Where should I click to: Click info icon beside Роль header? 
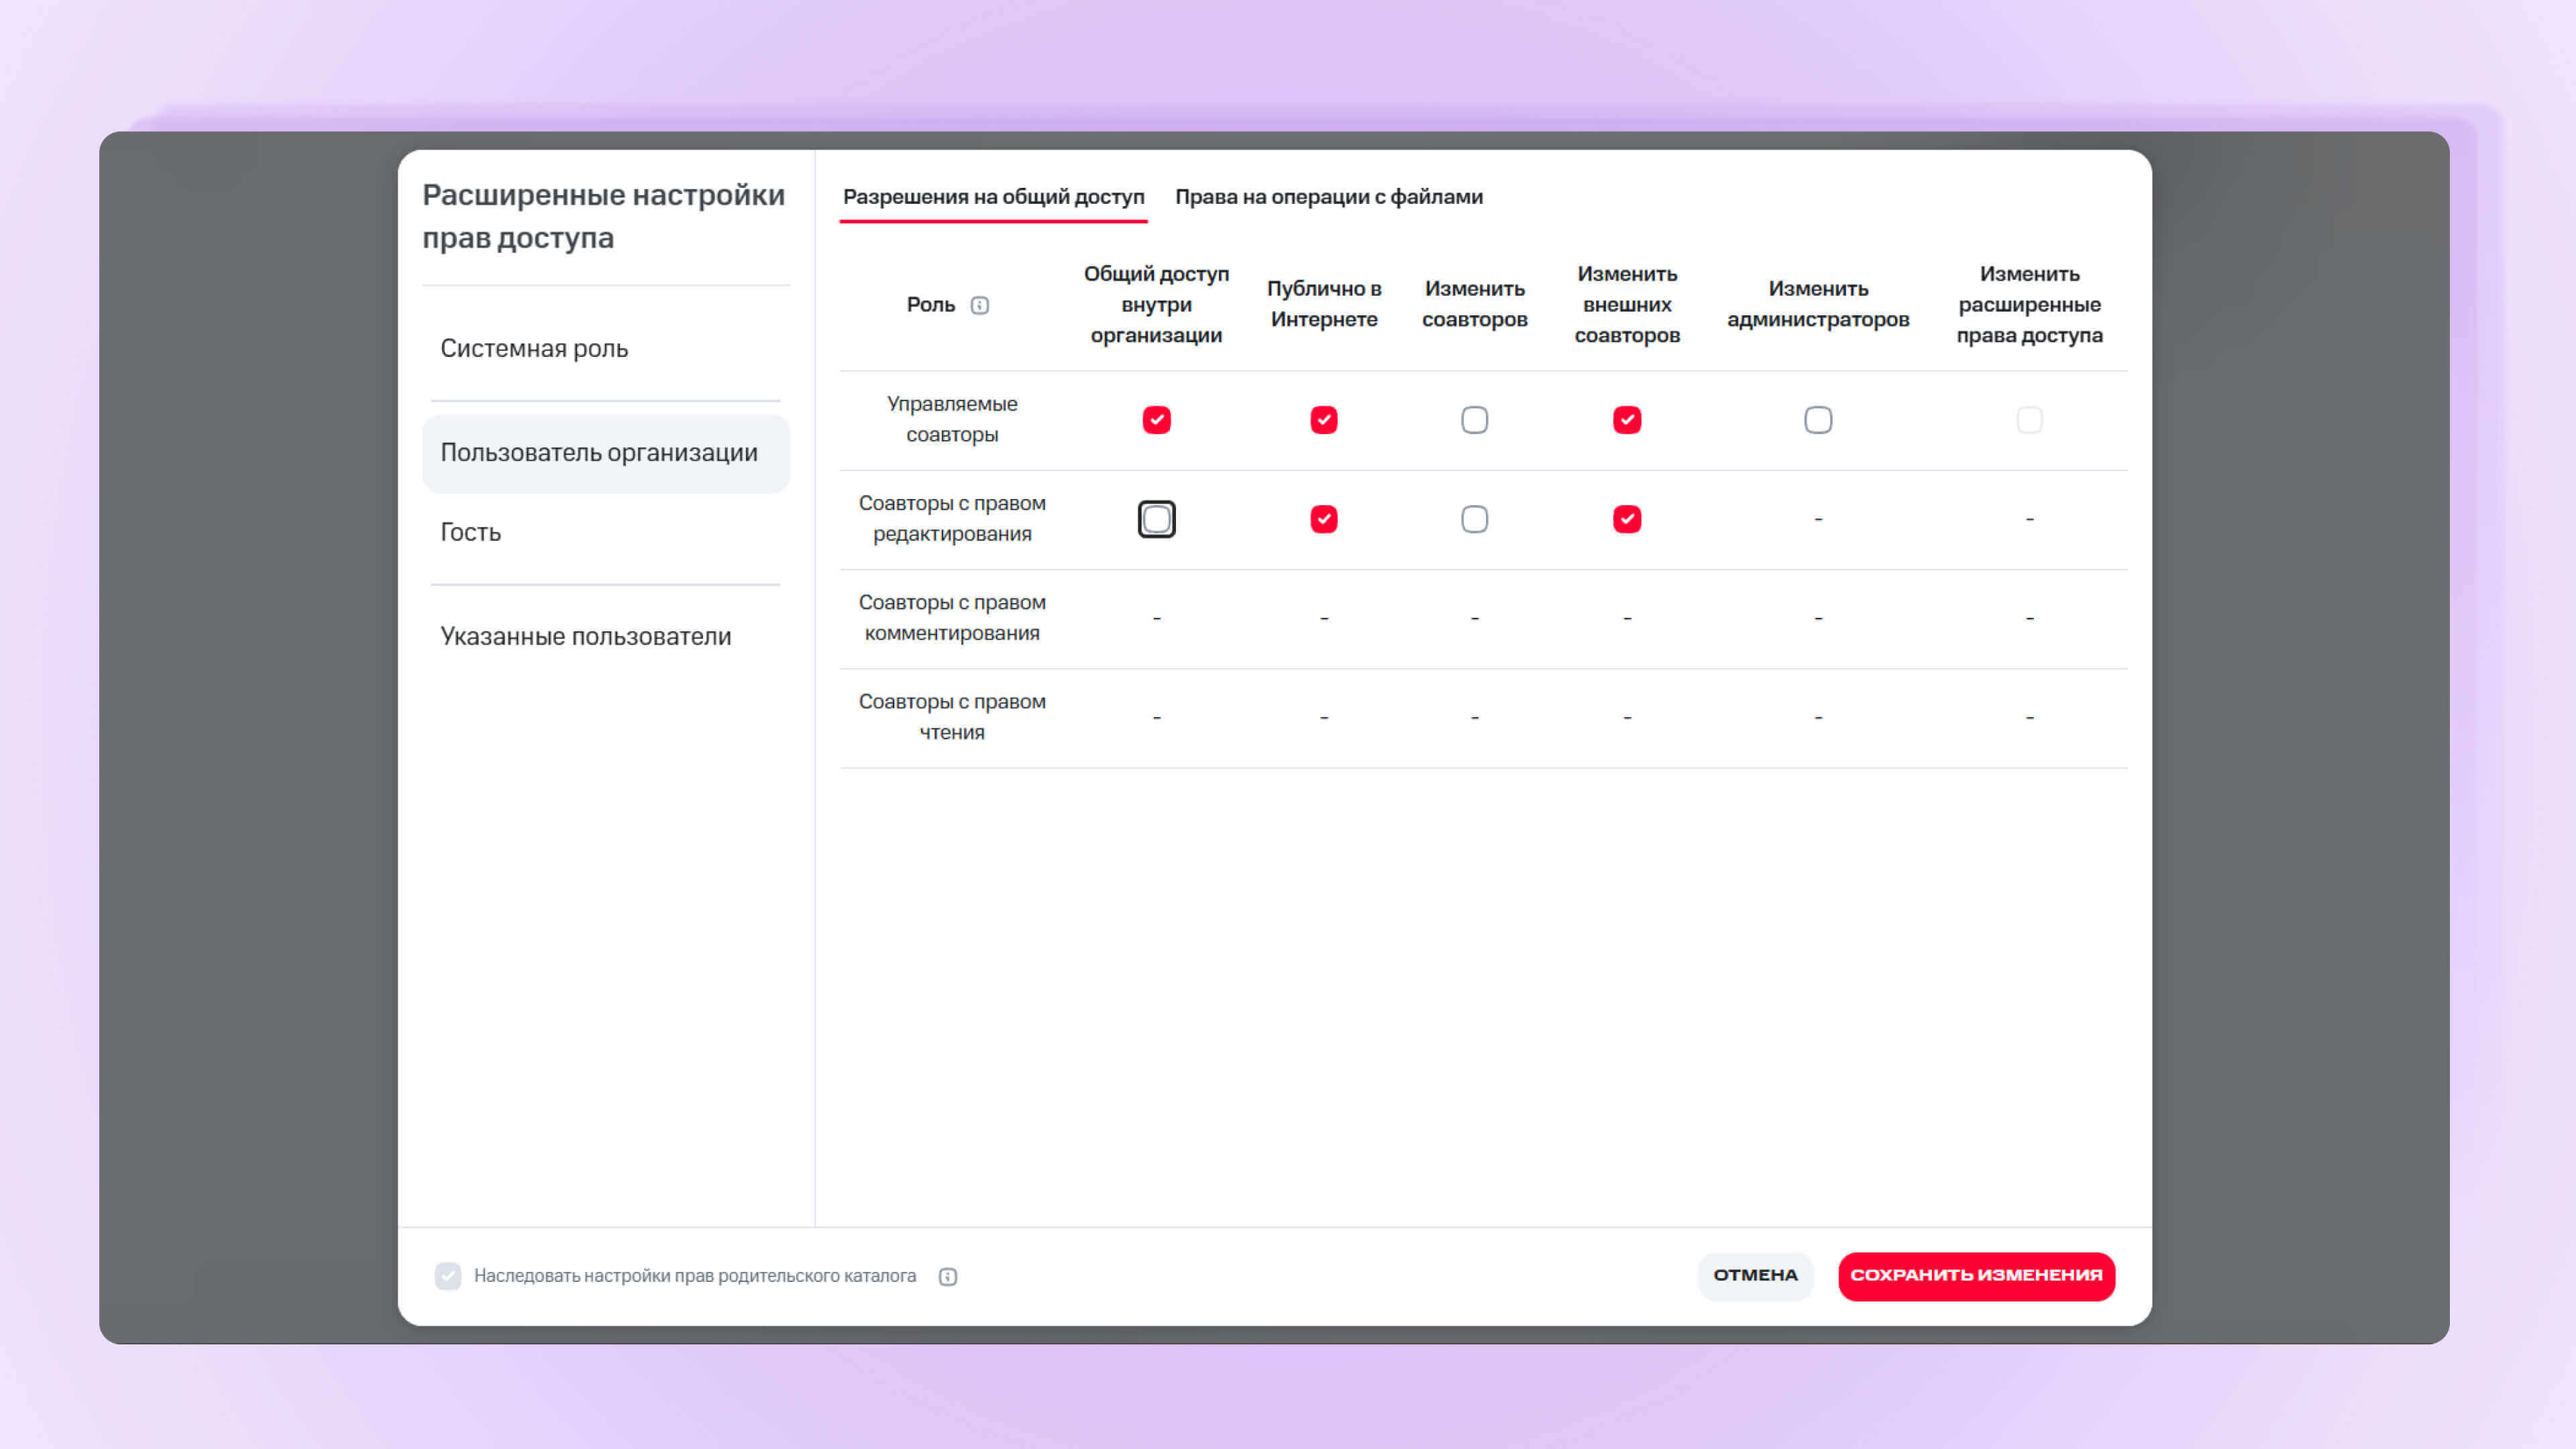click(x=980, y=305)
